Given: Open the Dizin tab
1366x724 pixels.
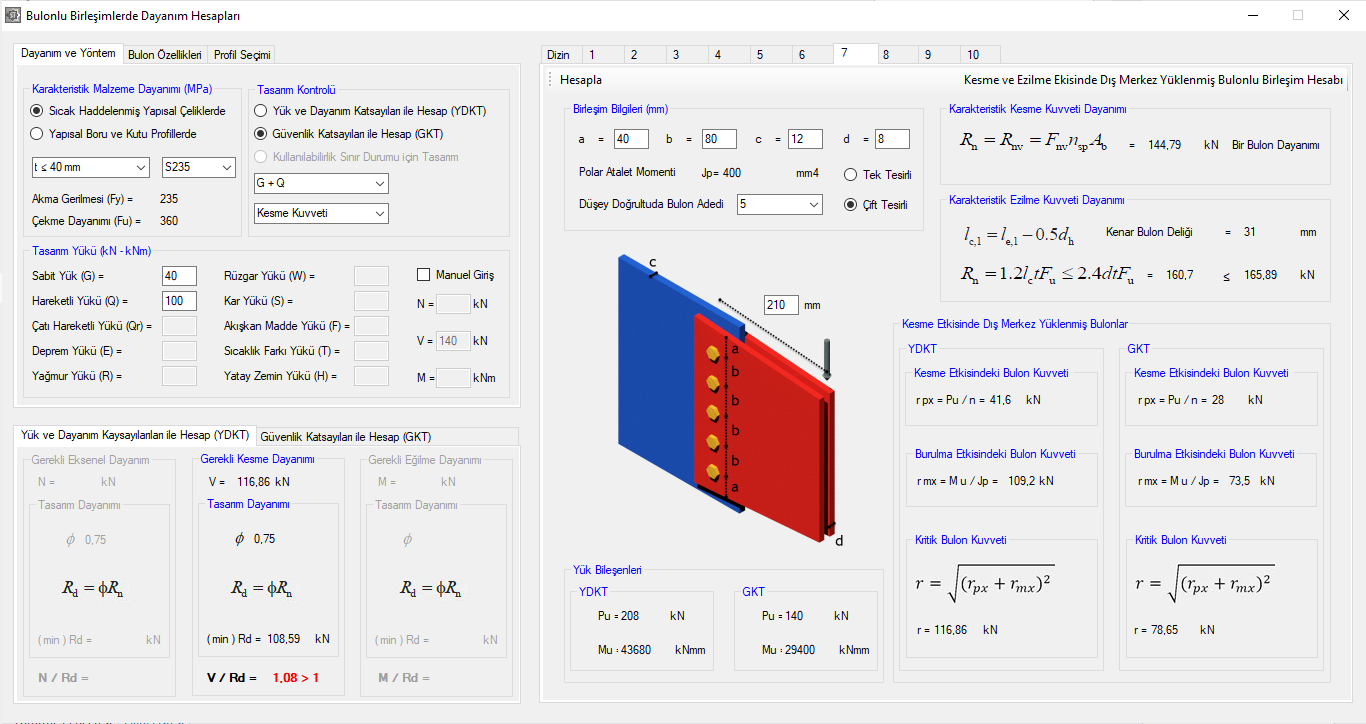Looking at the screenshot, I should (x=559, y=55).
